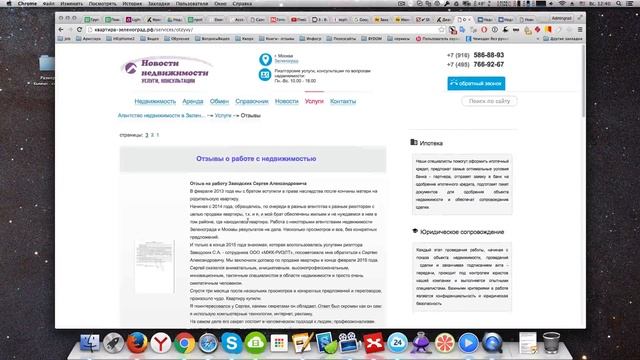Open Обучение bookmarks folder
This screenshot has height=360, width=640.
pyautogui.click(x=177, y=39)
